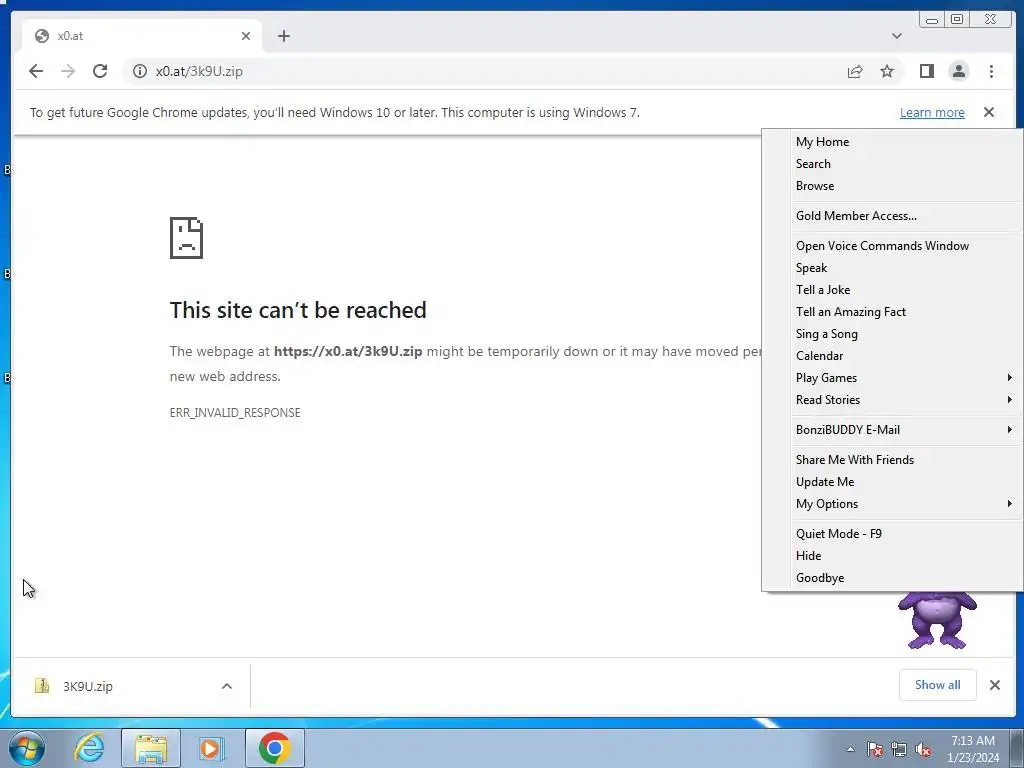This screenshot has width=1024, height=768.
Task: Click the ERR_INVALID_RESPONSE error code text
Action: 235,413
